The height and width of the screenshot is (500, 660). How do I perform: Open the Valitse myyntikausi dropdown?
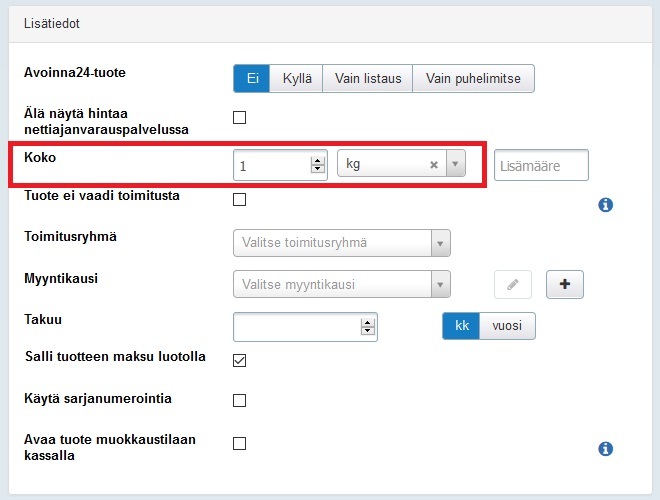click(x=440, y=285)
